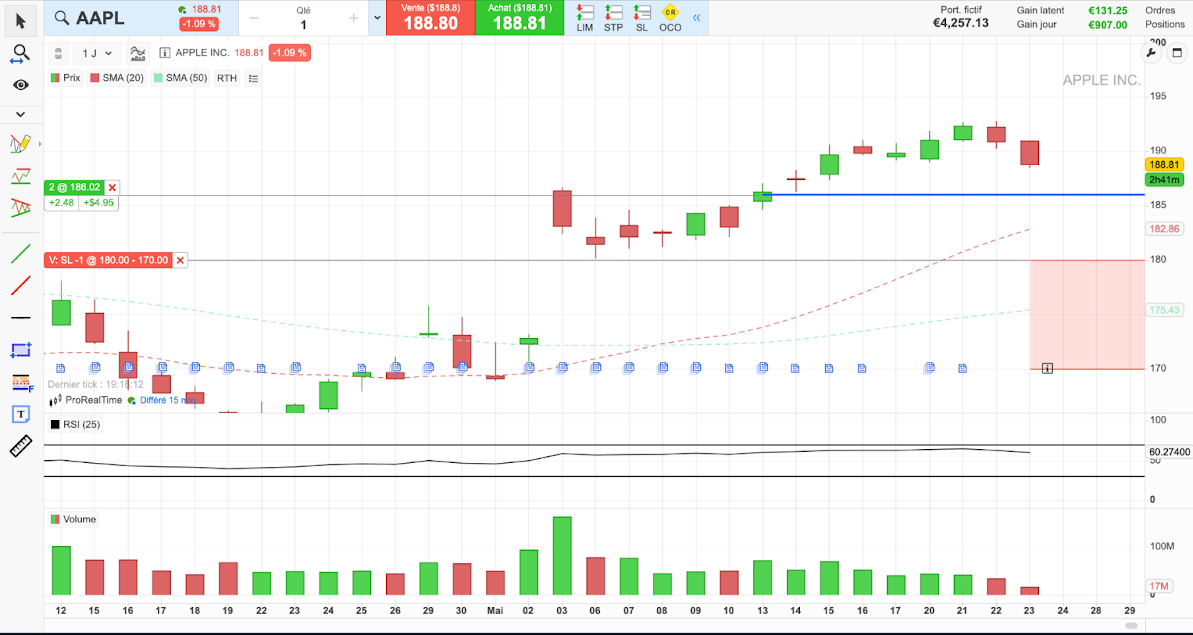Image resolution: width=1193 pixels, height=635 pixels.
Task: Open the quantity dropdown arrow
Action: pos(377,18)
